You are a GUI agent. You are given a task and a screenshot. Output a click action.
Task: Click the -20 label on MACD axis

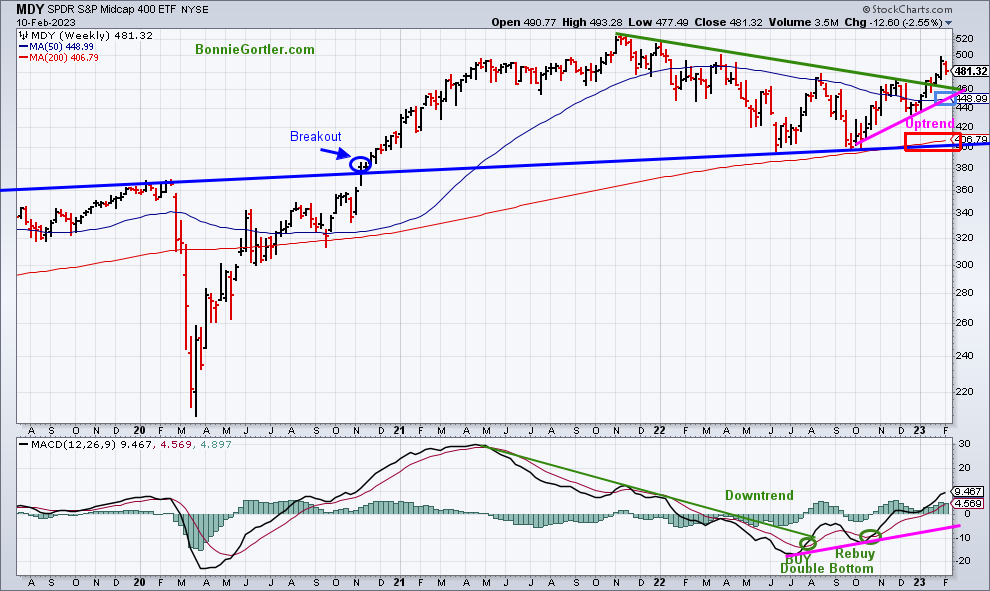click(962, 561)
